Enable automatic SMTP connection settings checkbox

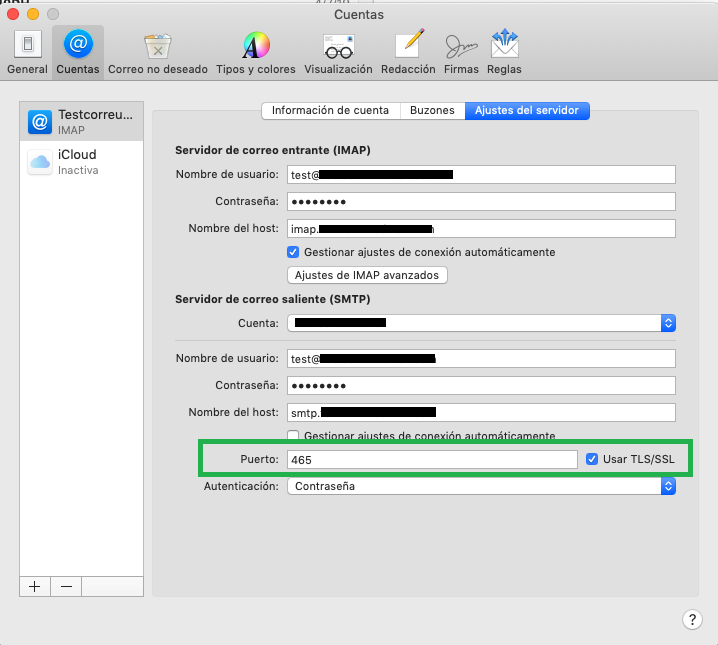pyautogui.click(x=293, y=436)
